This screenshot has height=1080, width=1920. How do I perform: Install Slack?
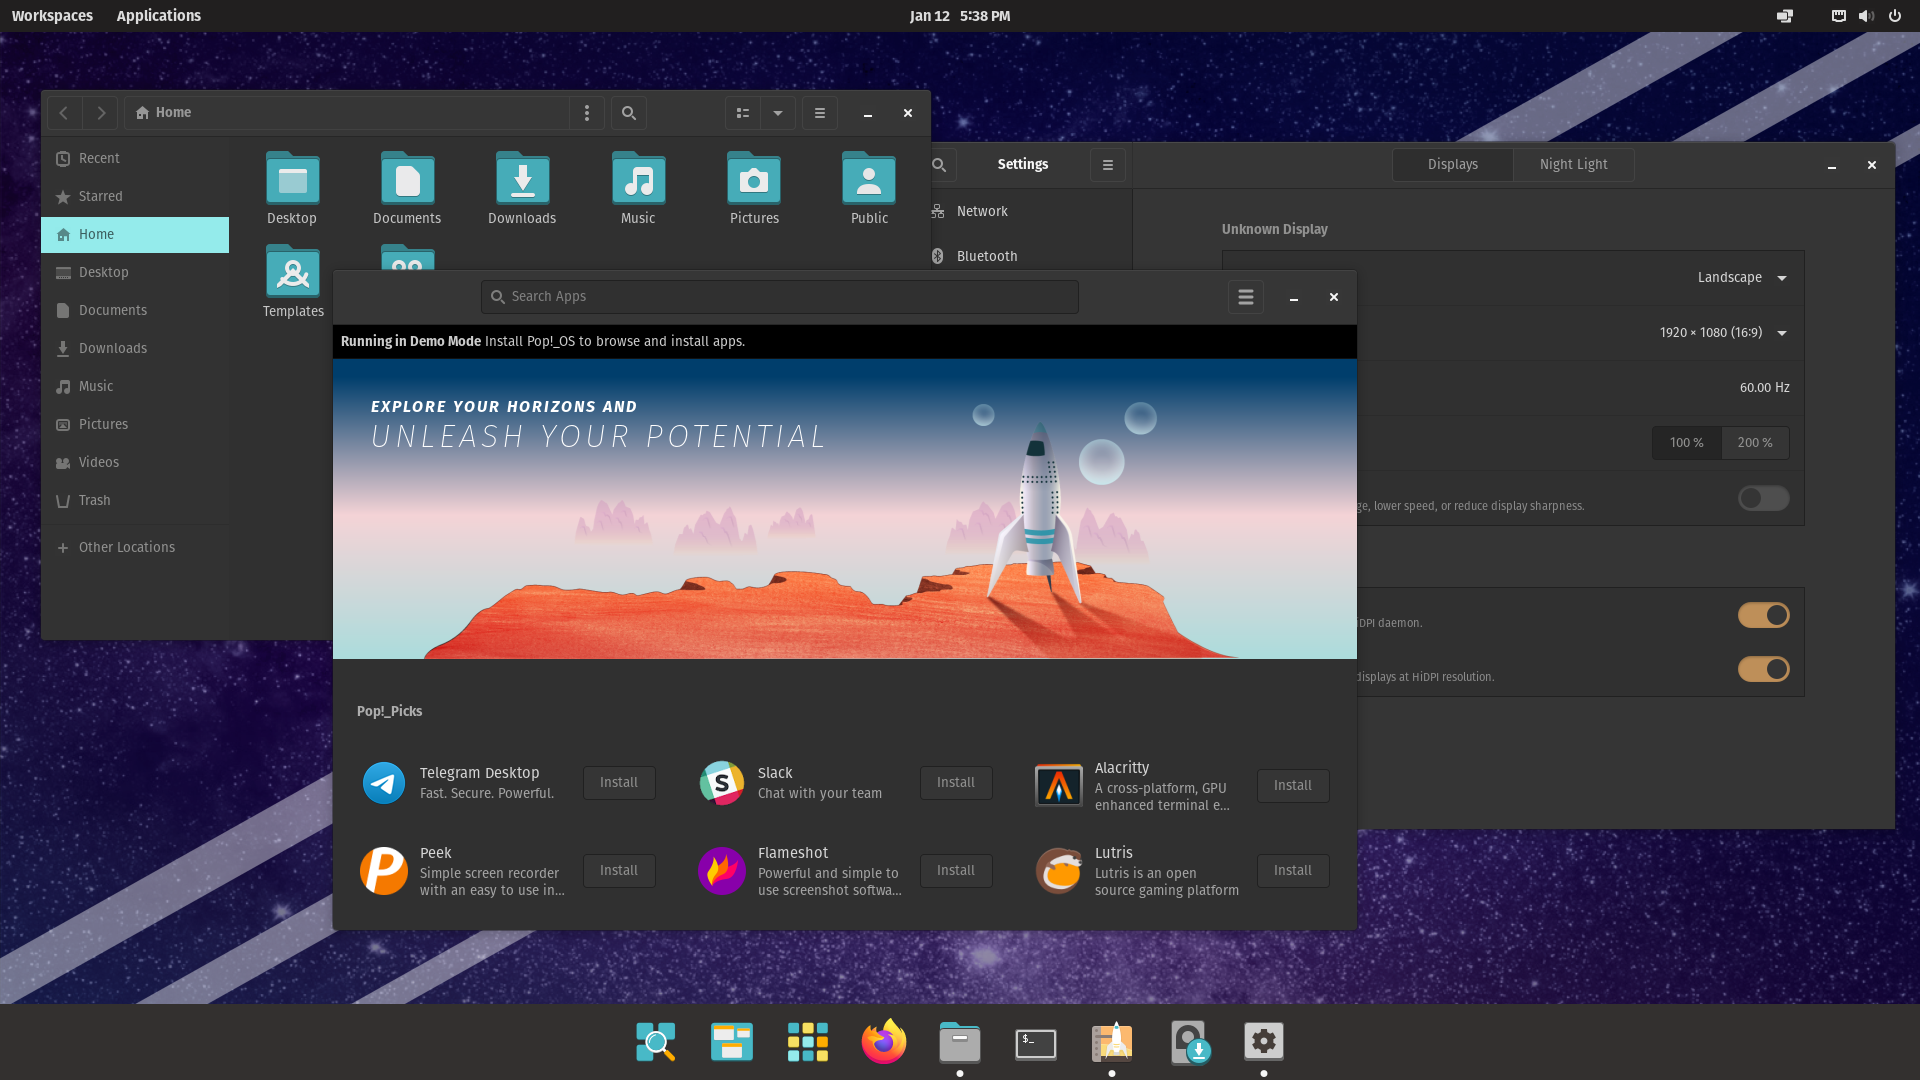click(x=956, y=783)
